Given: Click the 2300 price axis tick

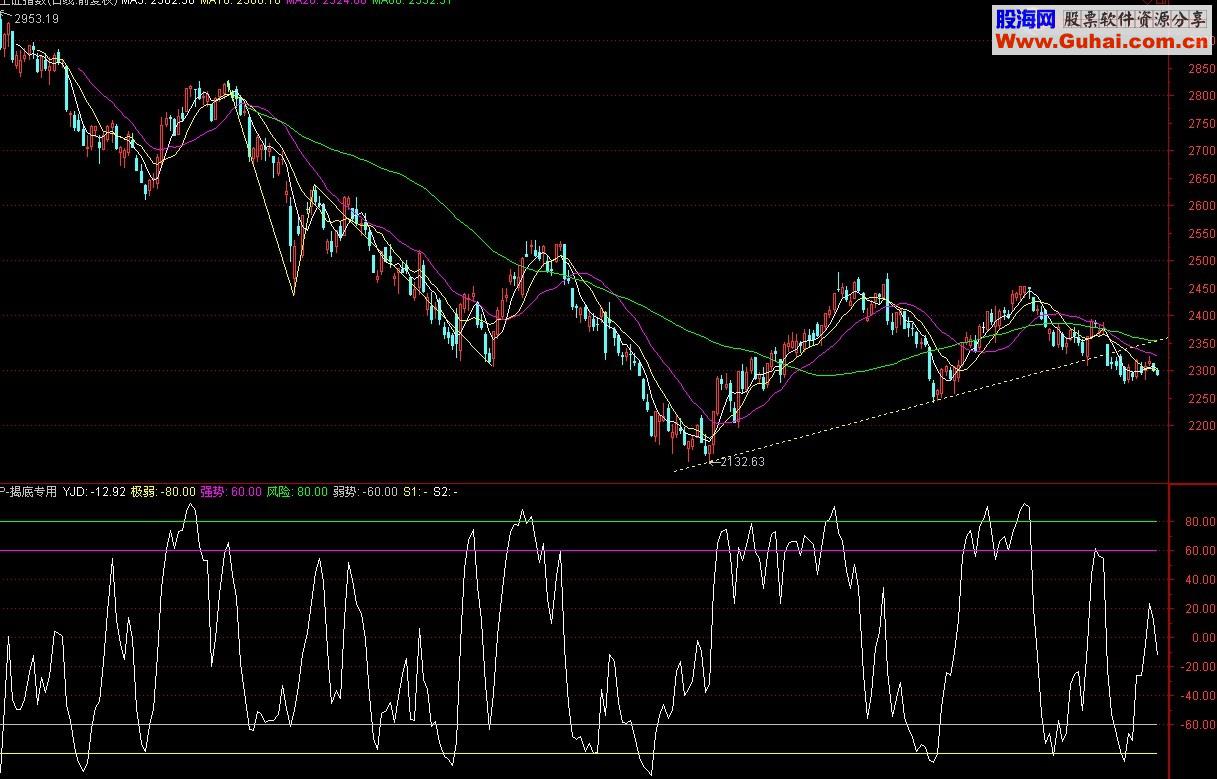Looking at the screenshot, I should 1200,371.
